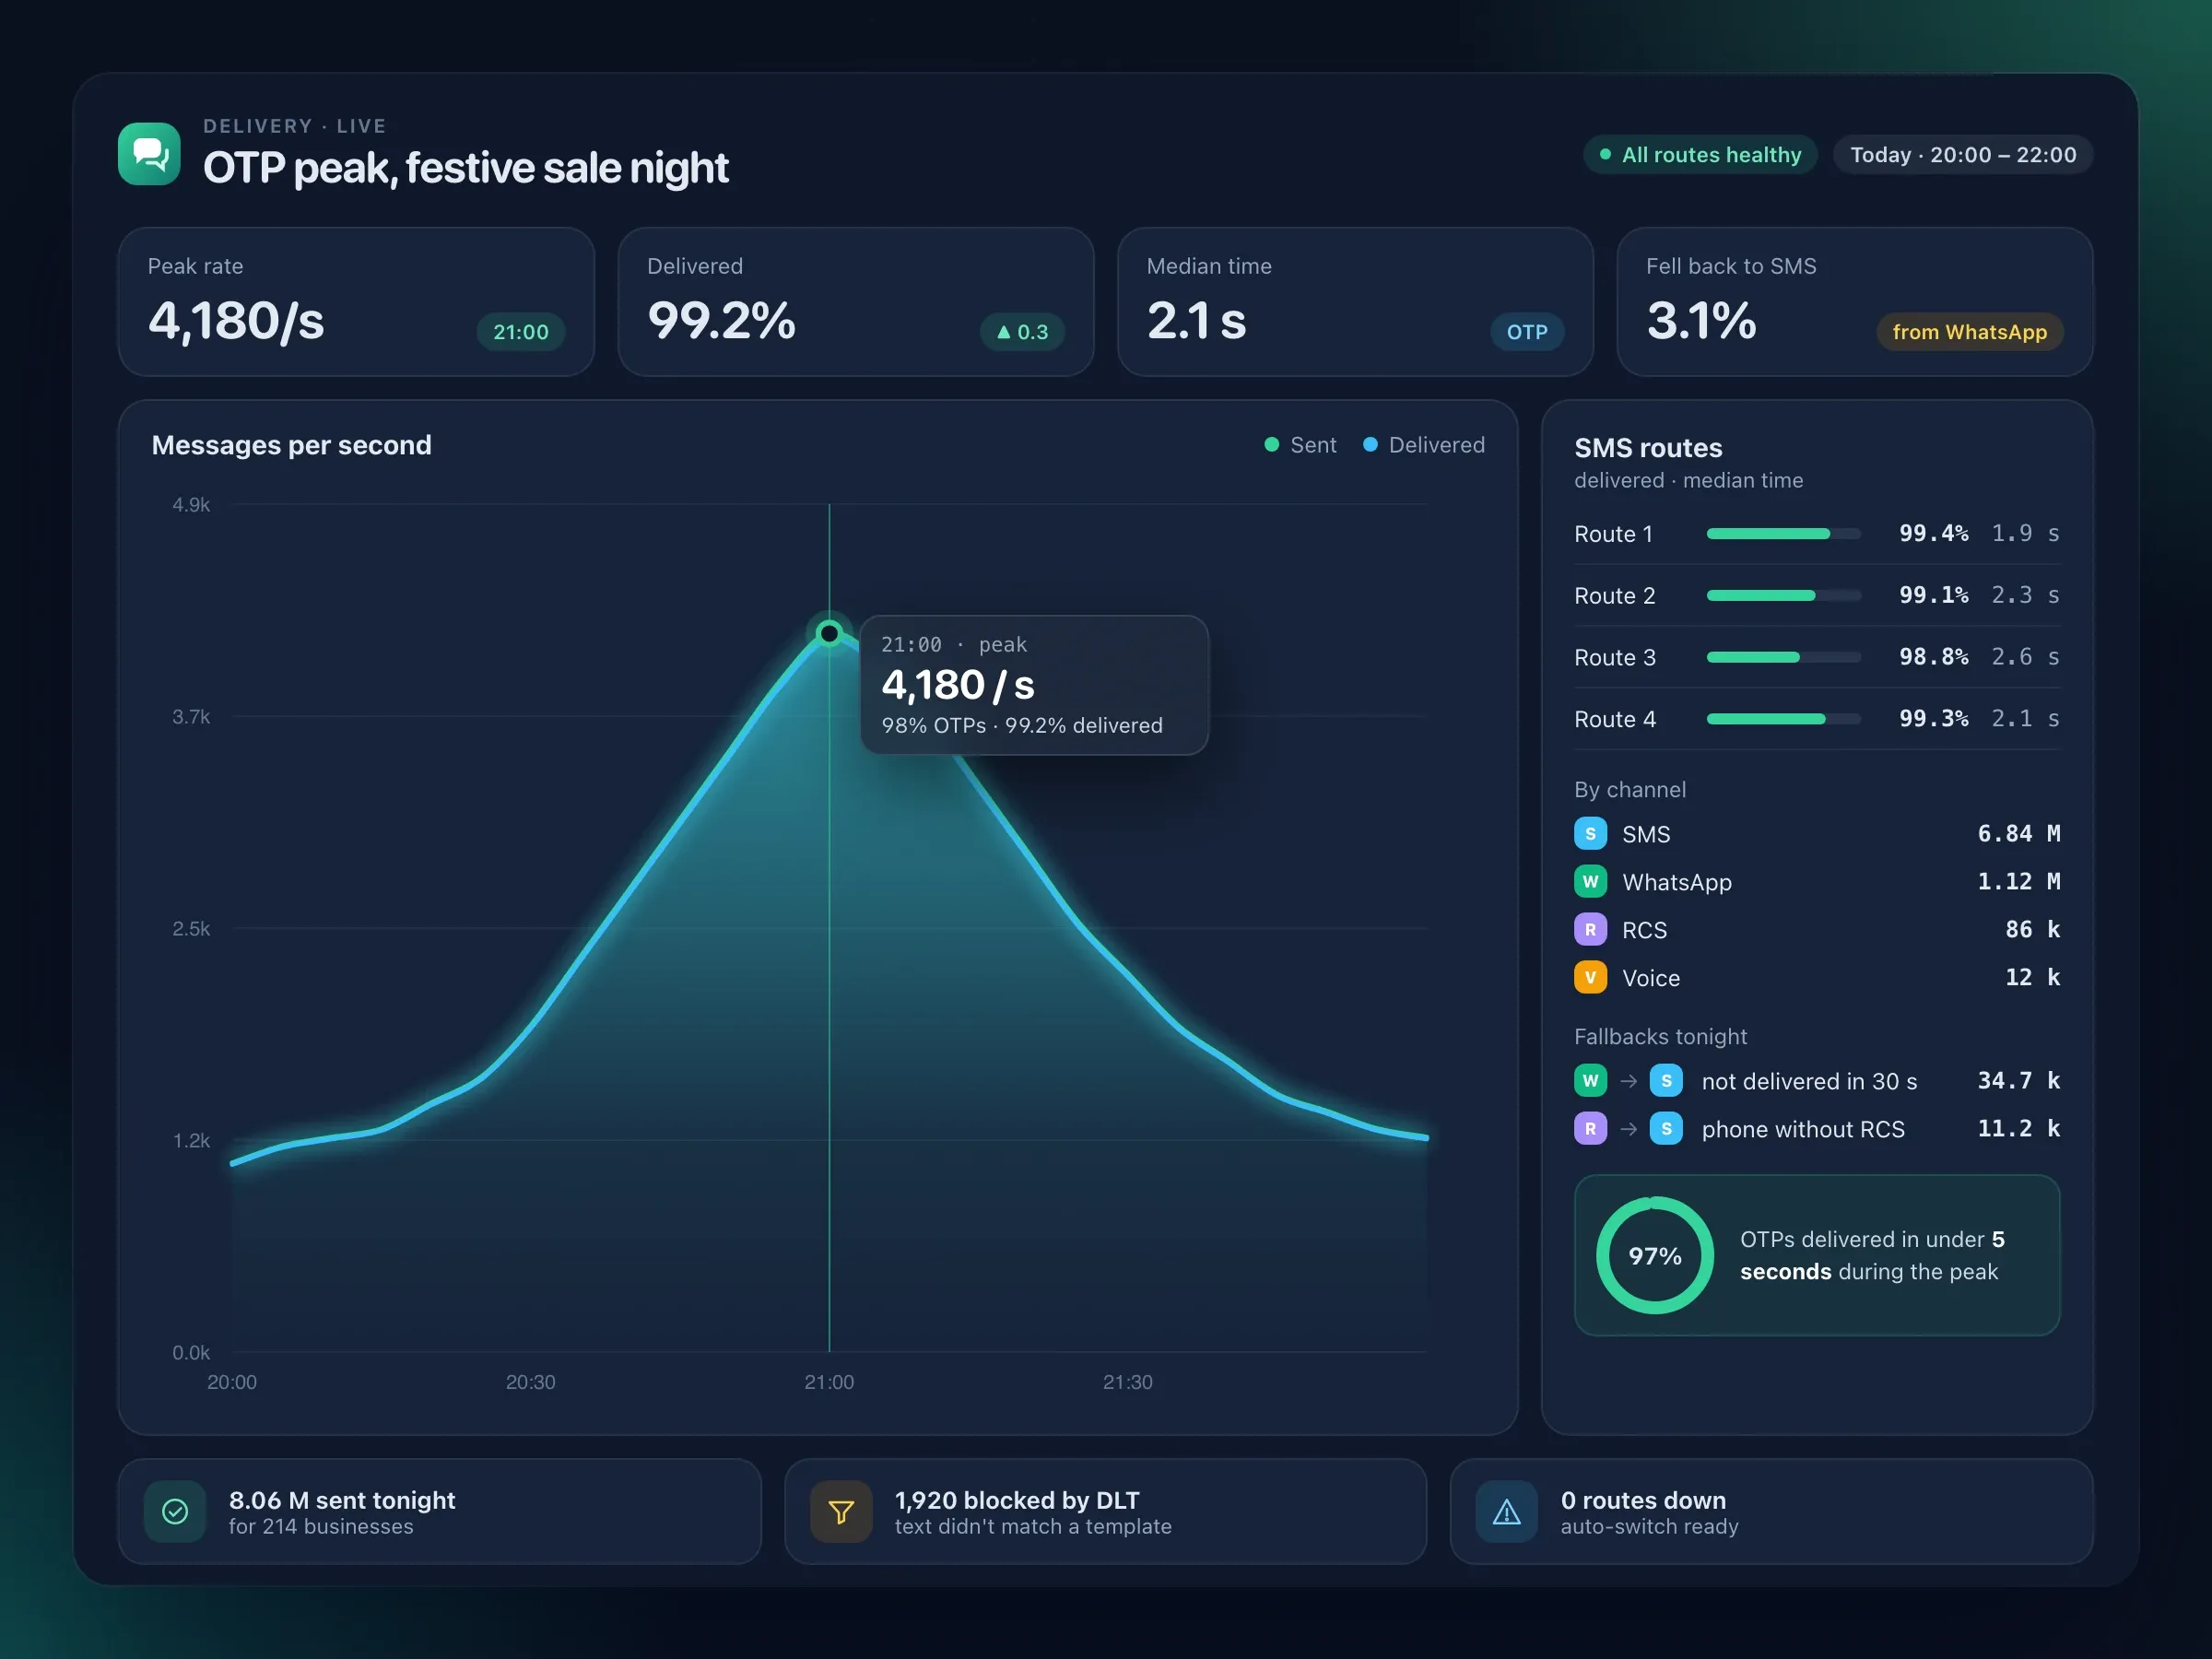The width and height of the screenshot is (2212, 1659).
Task: Click the Route 2 label
Action: 1614,596
